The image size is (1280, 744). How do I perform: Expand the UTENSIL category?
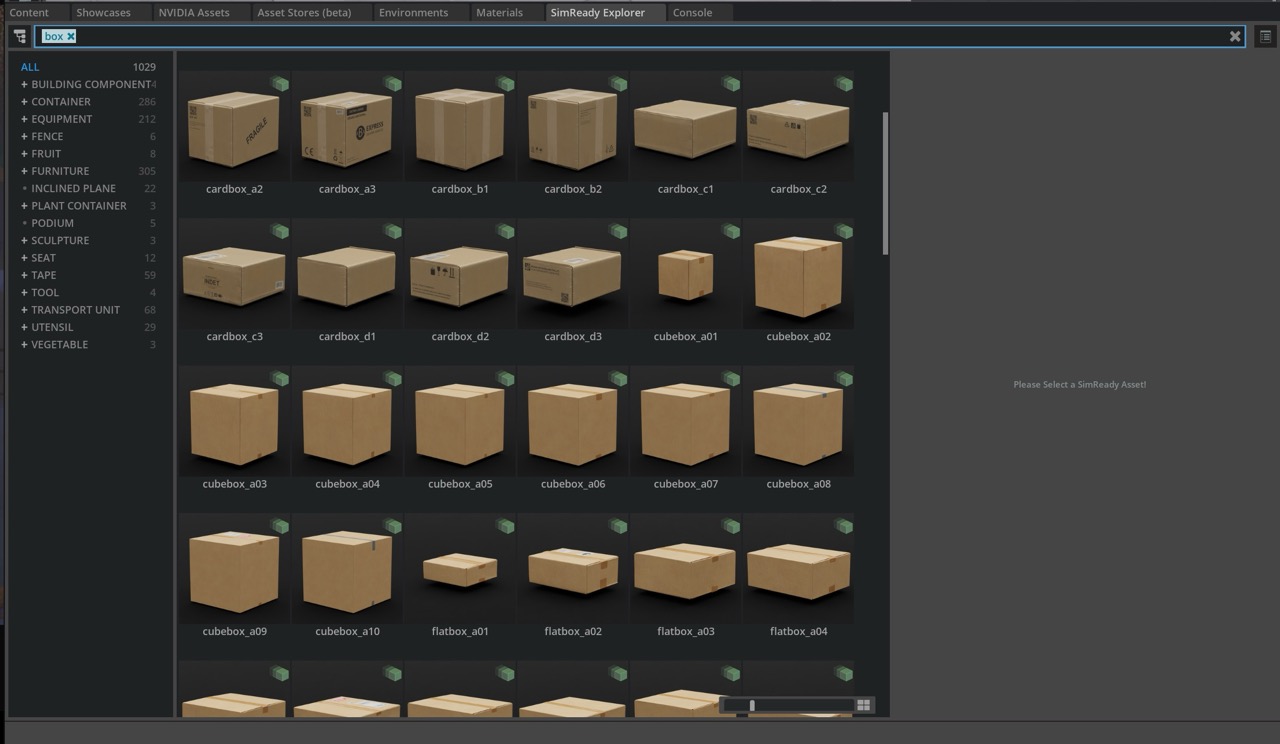(24, 327)
